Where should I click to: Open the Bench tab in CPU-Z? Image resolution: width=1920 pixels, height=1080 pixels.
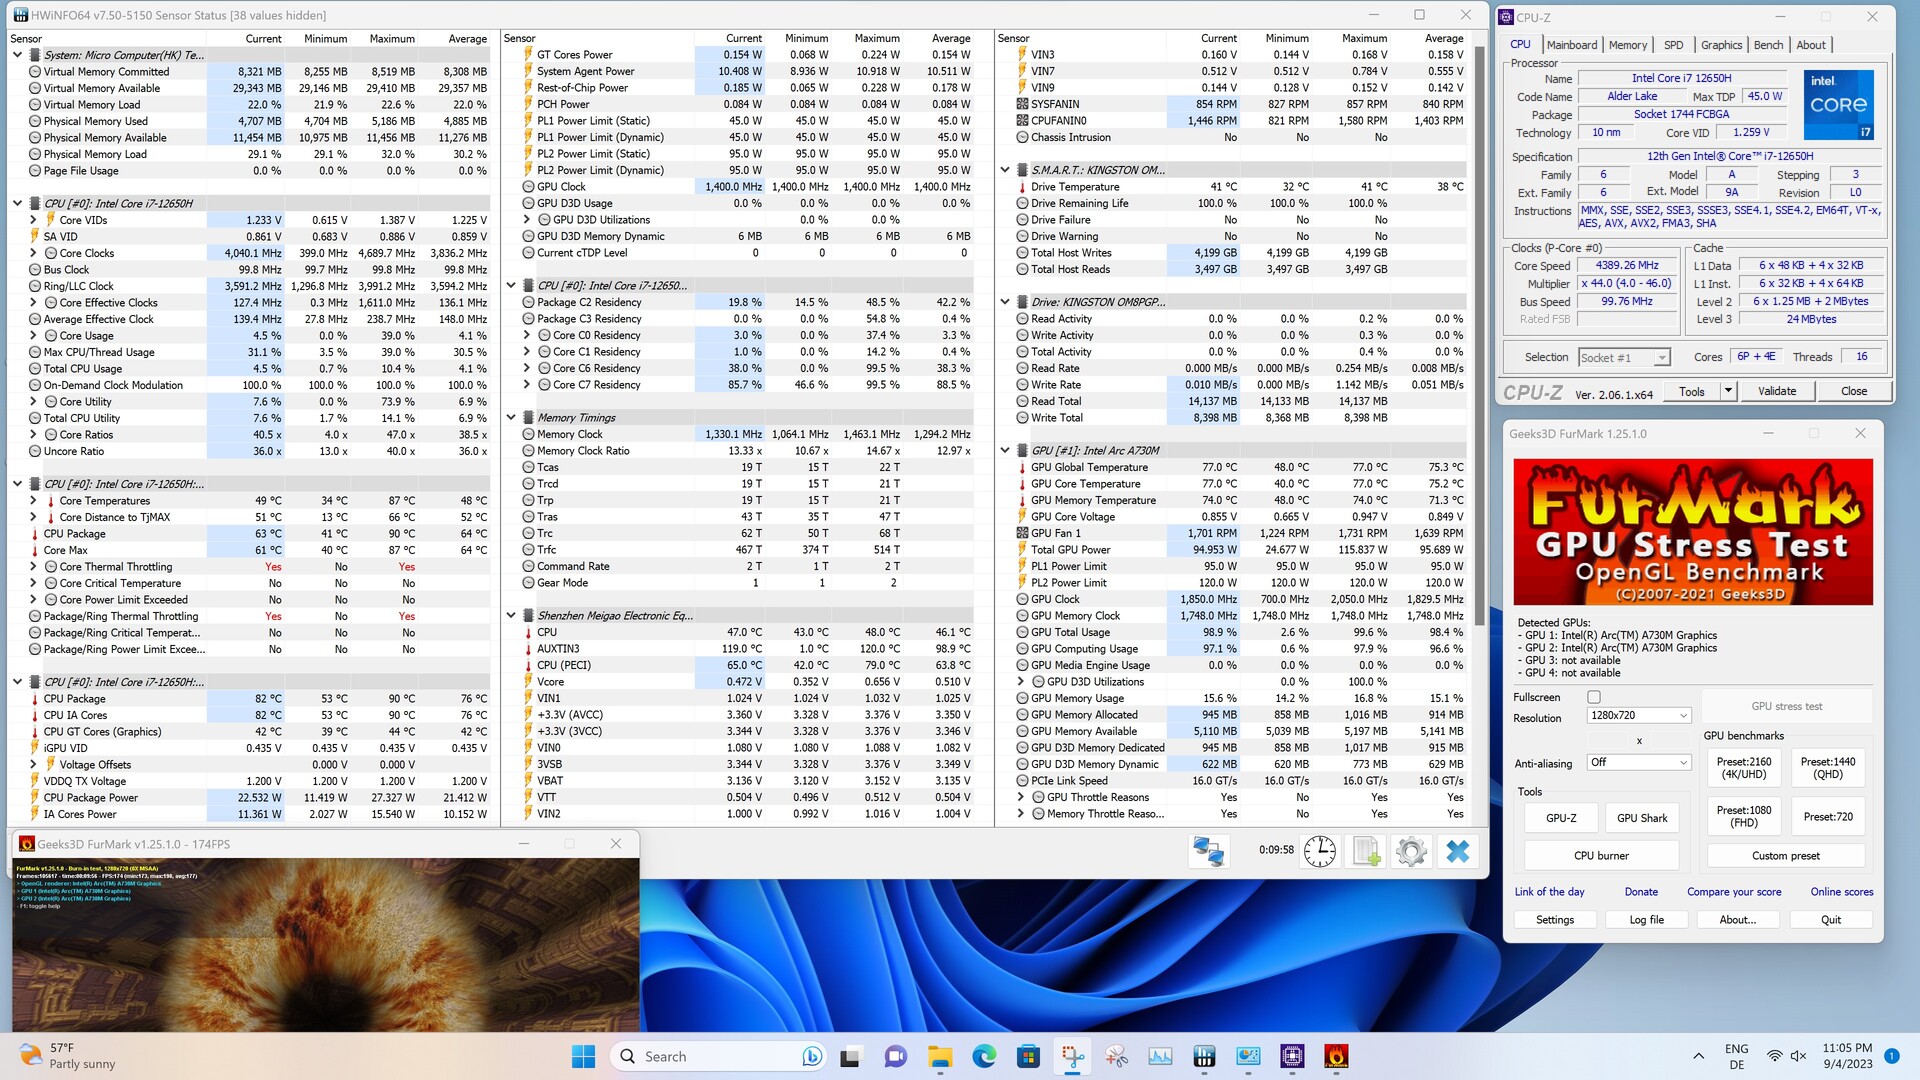[1768, 45]
